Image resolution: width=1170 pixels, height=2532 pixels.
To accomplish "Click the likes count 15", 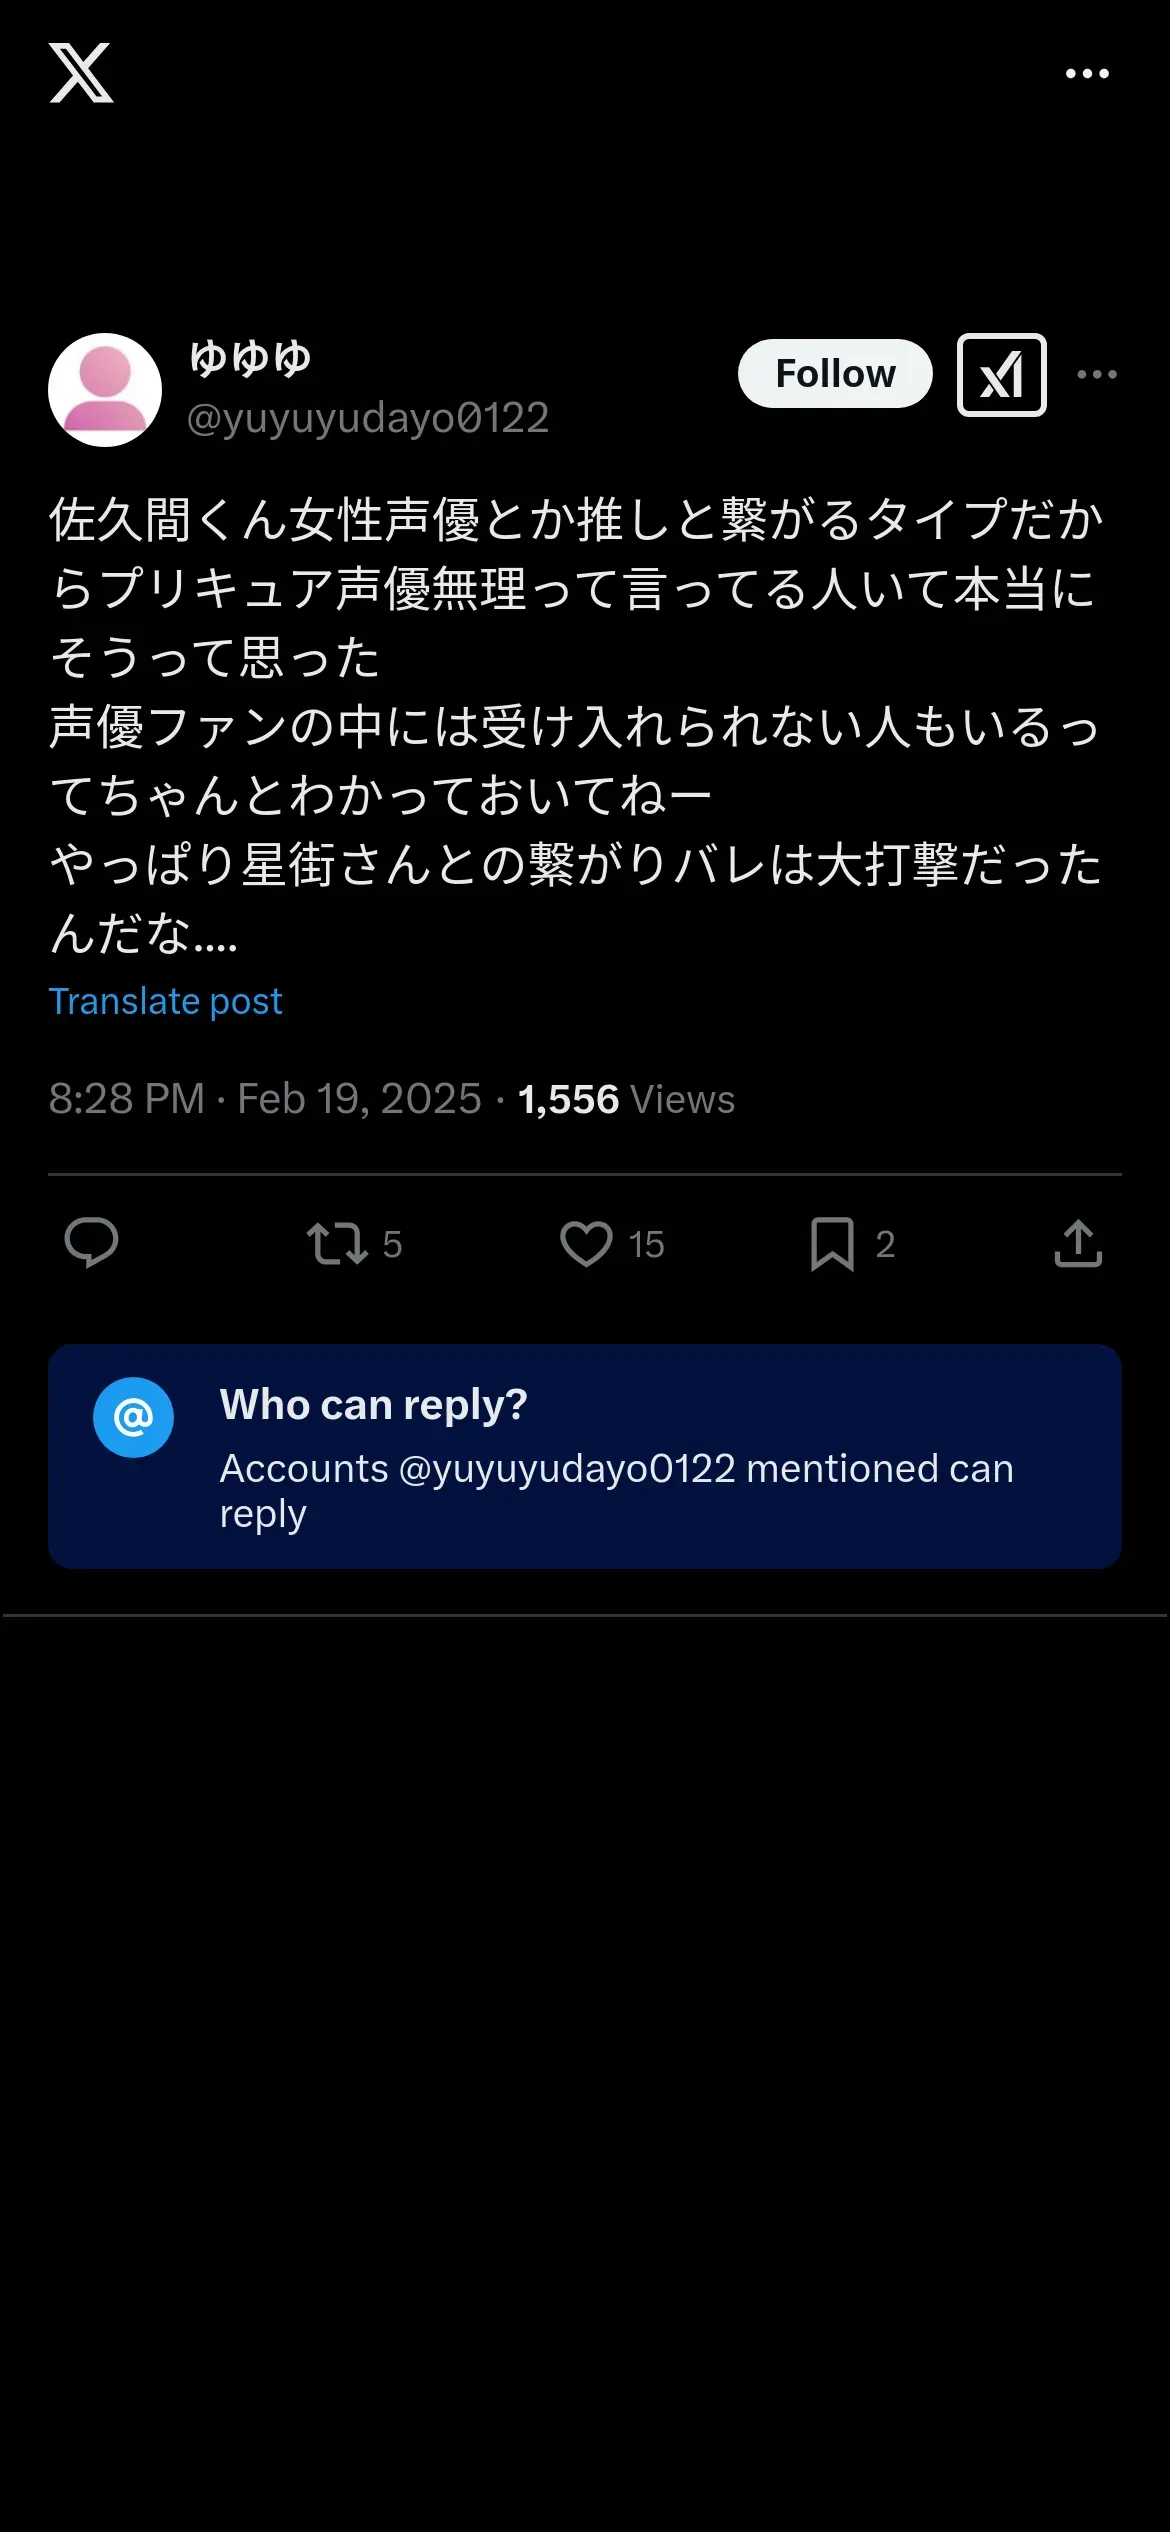I will click(x=646, y=1245).
